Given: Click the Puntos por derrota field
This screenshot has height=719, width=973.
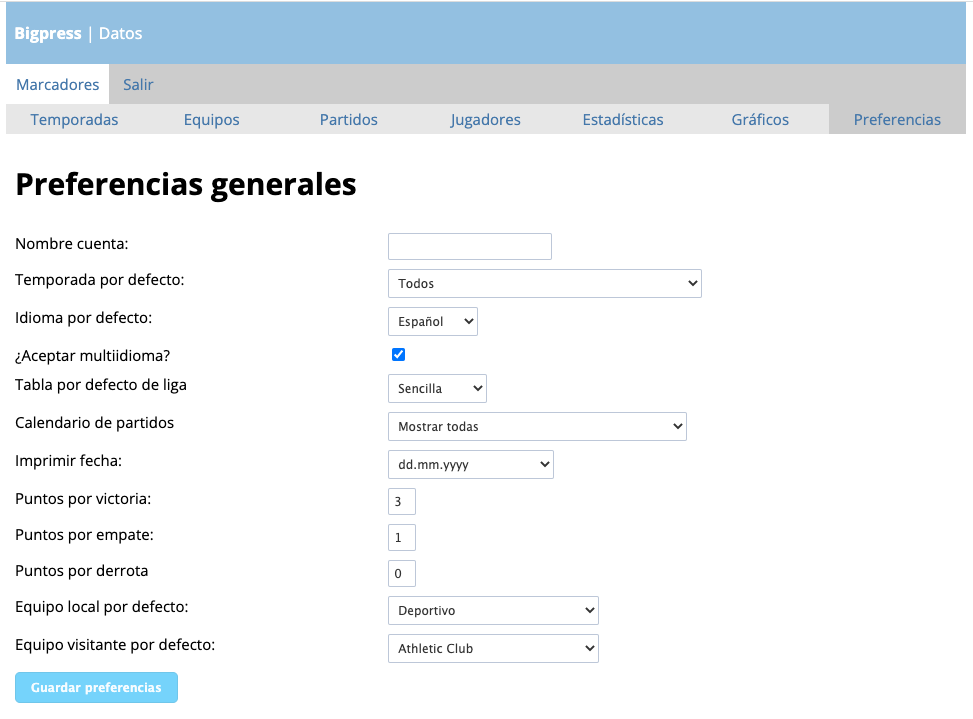Looking at the screenshot, I should 401,573.
